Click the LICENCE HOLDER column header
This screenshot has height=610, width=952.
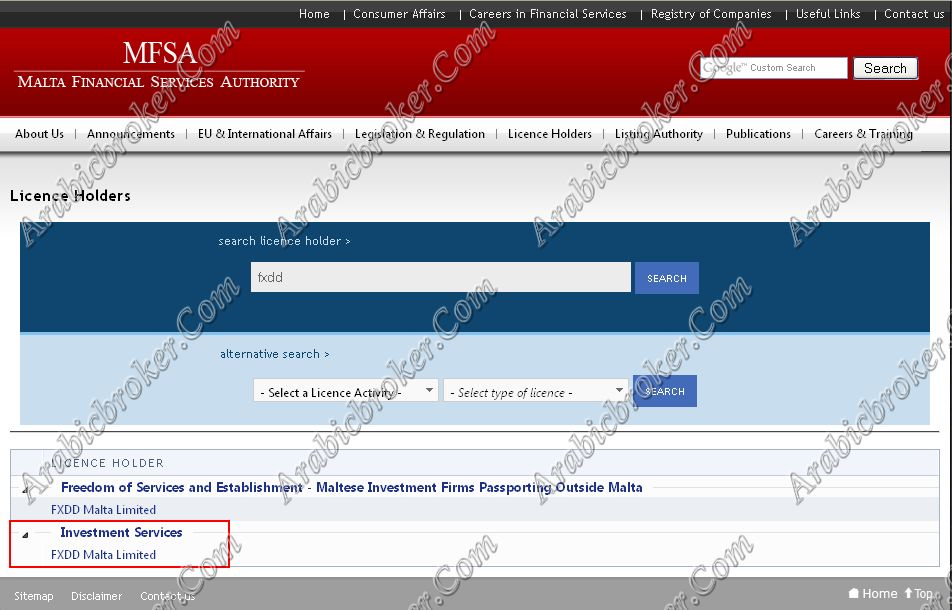108,463
